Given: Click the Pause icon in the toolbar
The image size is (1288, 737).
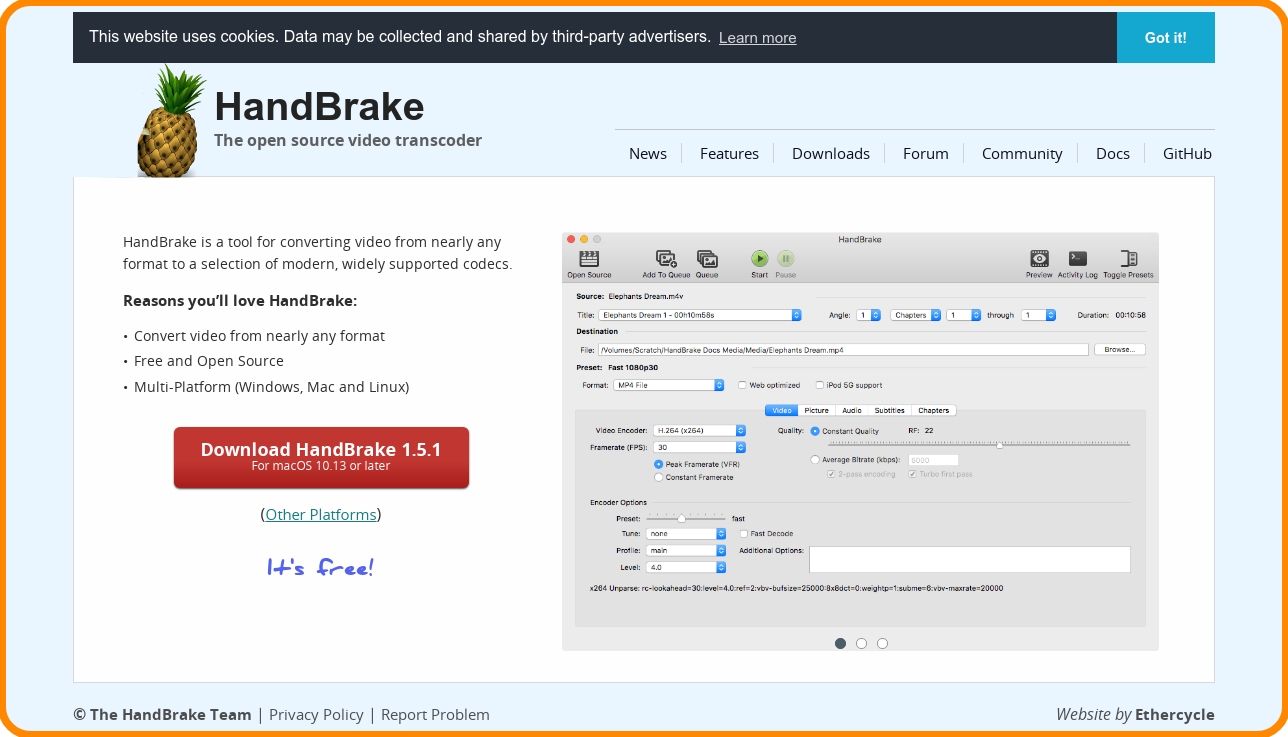Looking at the screenshot, I should pos(786,258).
